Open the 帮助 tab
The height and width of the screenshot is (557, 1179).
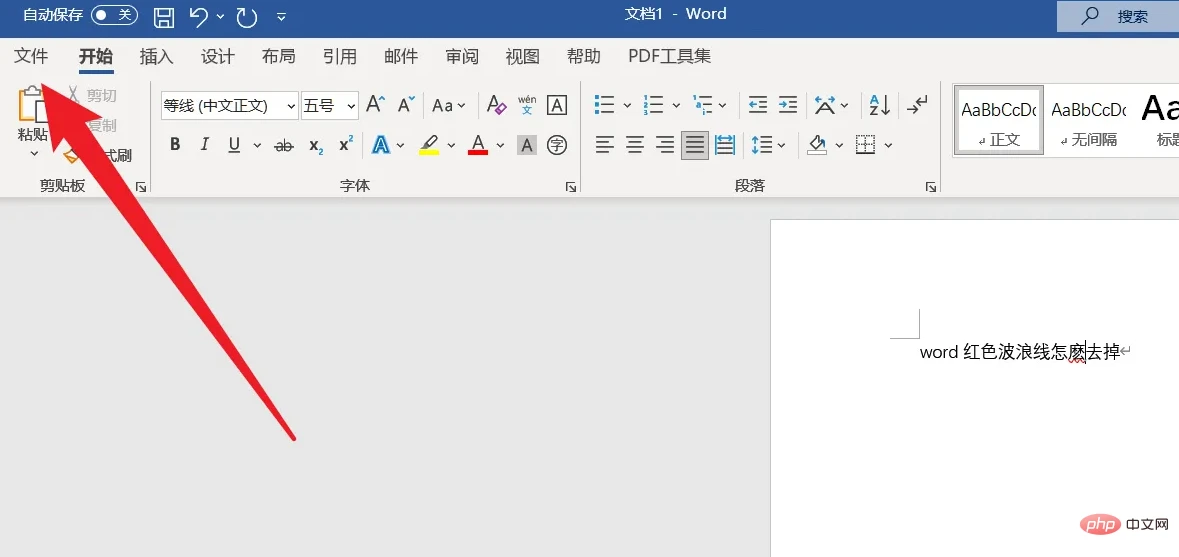point(583,56)
